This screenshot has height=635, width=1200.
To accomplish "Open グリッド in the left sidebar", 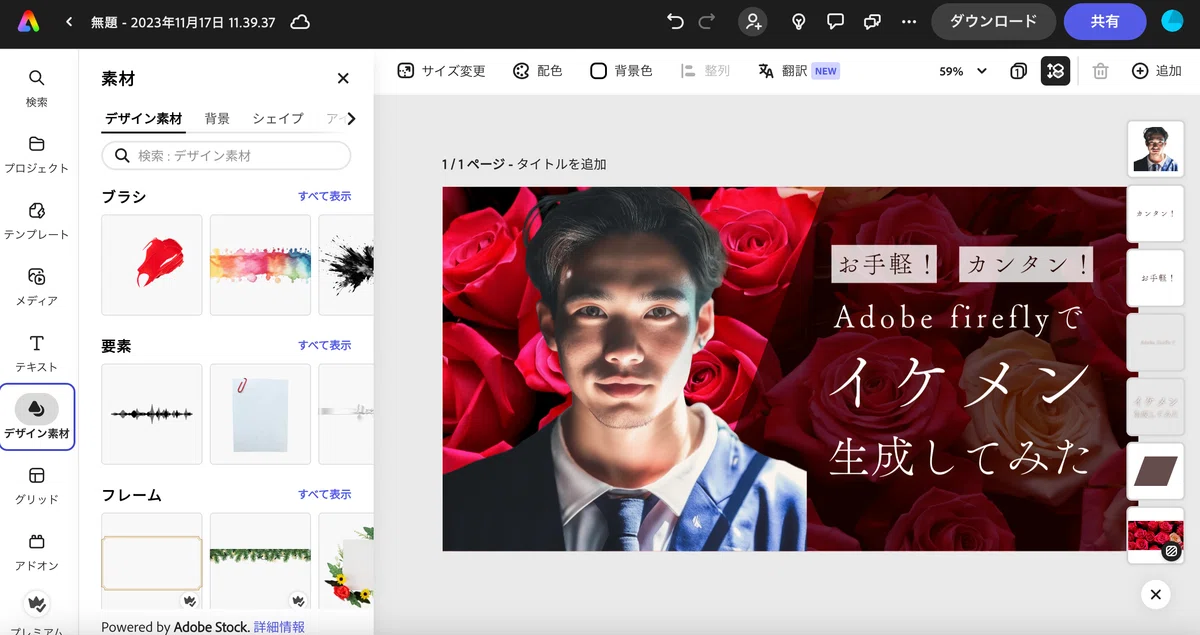I will click(36, 485).
